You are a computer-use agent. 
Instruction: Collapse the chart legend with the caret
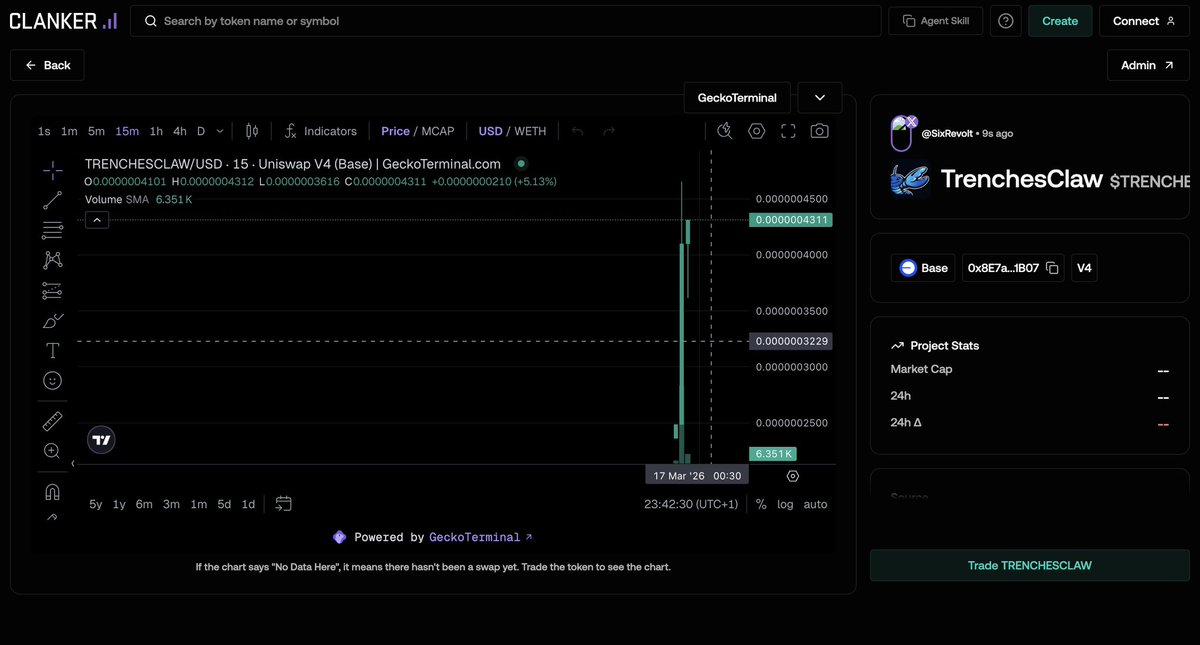(97, 220)
